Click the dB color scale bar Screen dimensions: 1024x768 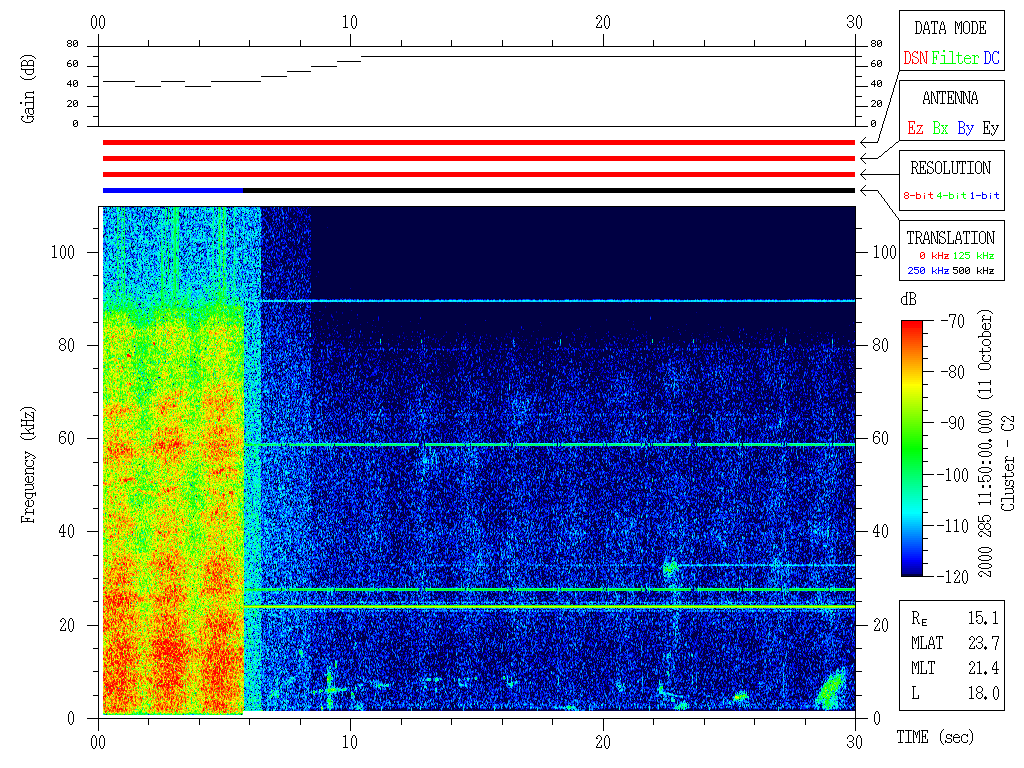(912, 447)
